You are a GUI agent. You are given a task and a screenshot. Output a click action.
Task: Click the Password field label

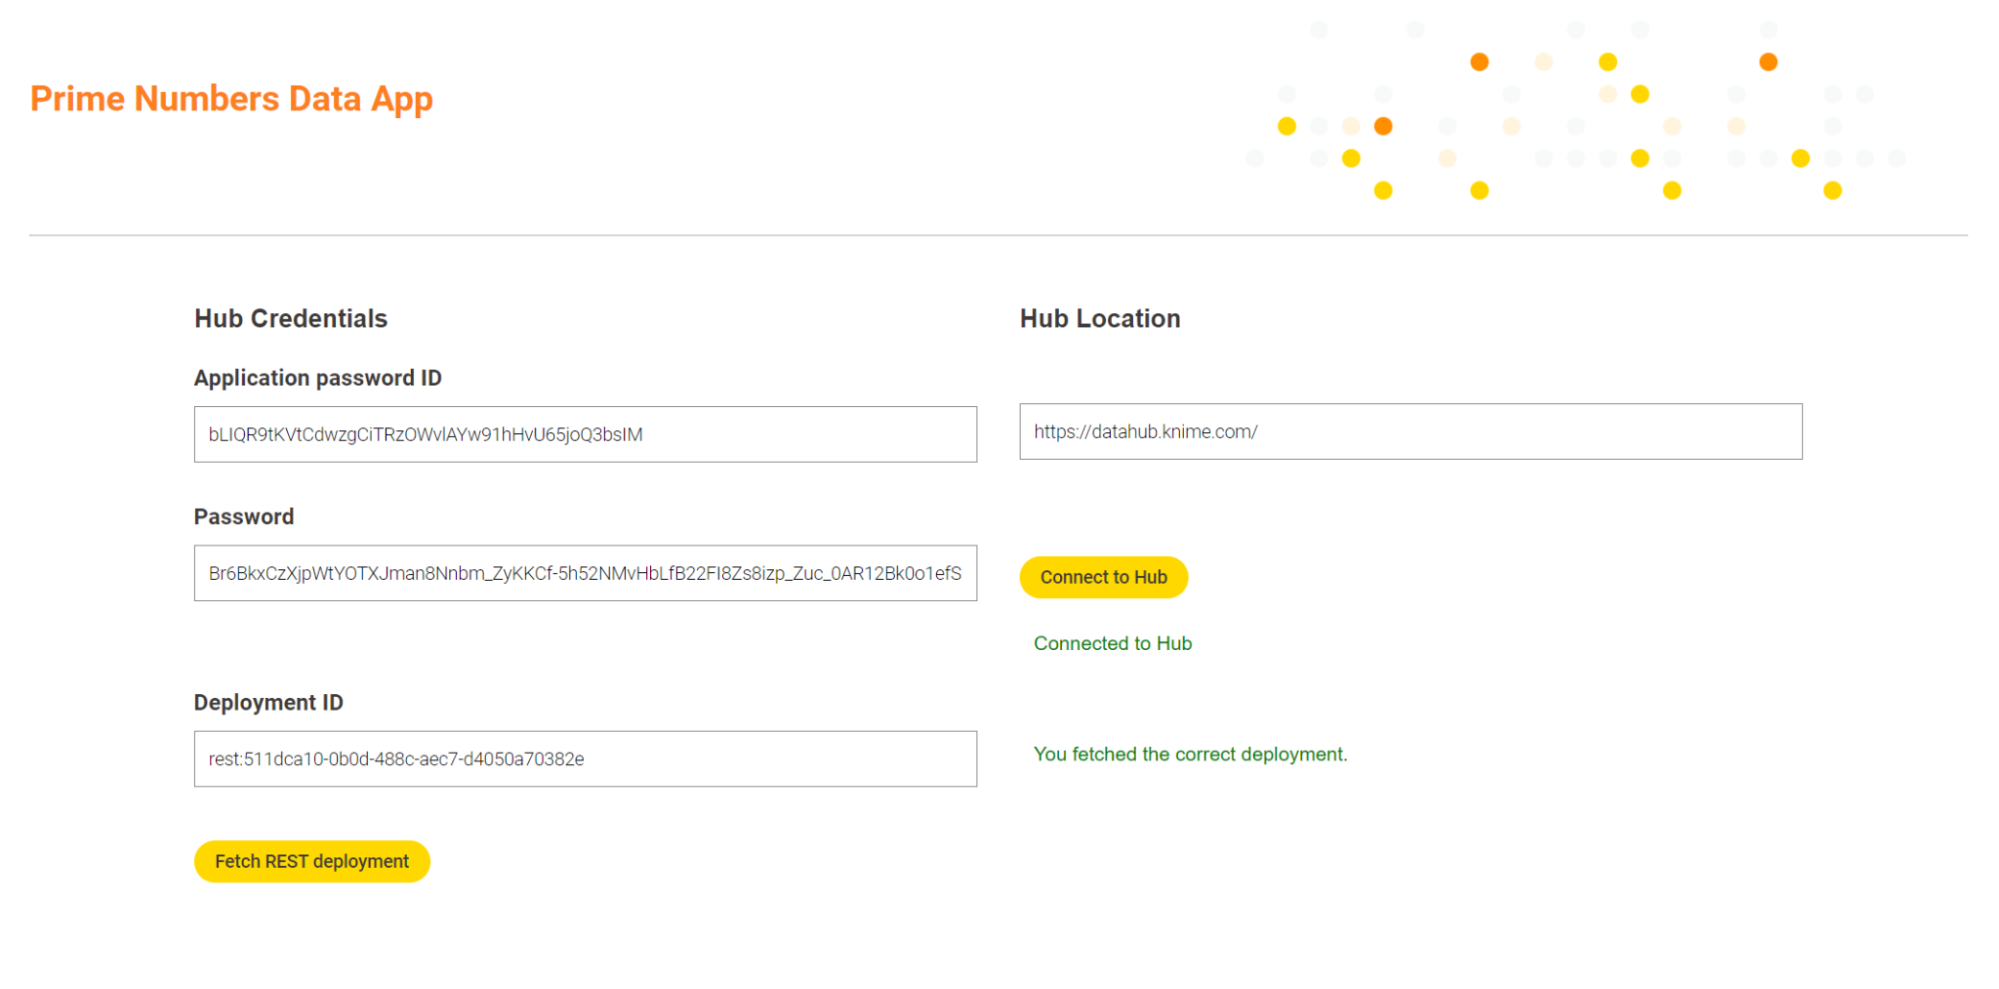coord(244,517)
